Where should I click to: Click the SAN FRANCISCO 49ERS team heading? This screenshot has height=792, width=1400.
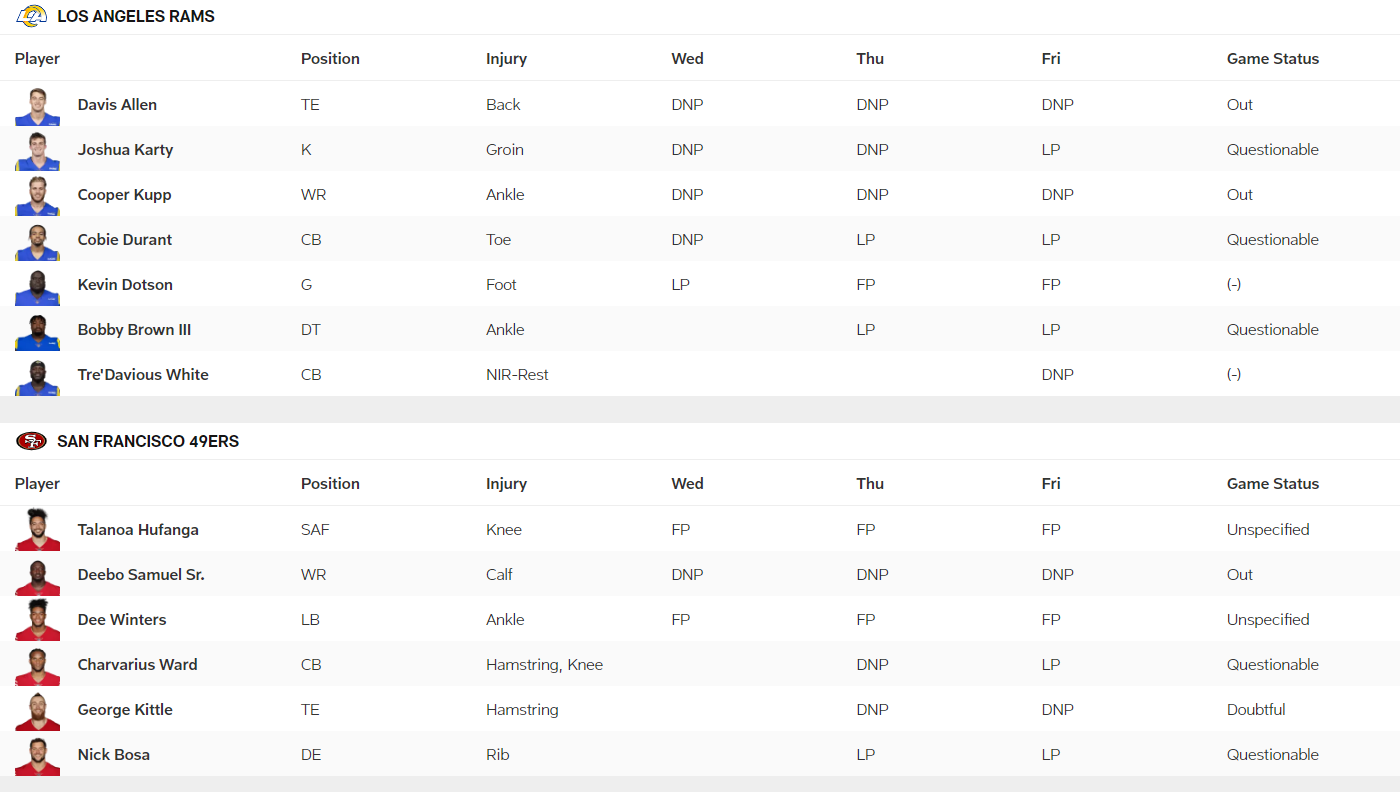(x=148, y=441)
